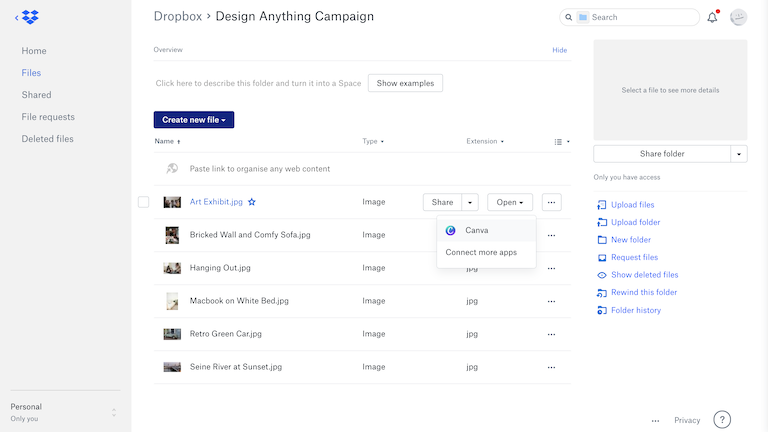The image size is (768, 432).
Task: Open the account avatar menu
Action: click(739, 17)
